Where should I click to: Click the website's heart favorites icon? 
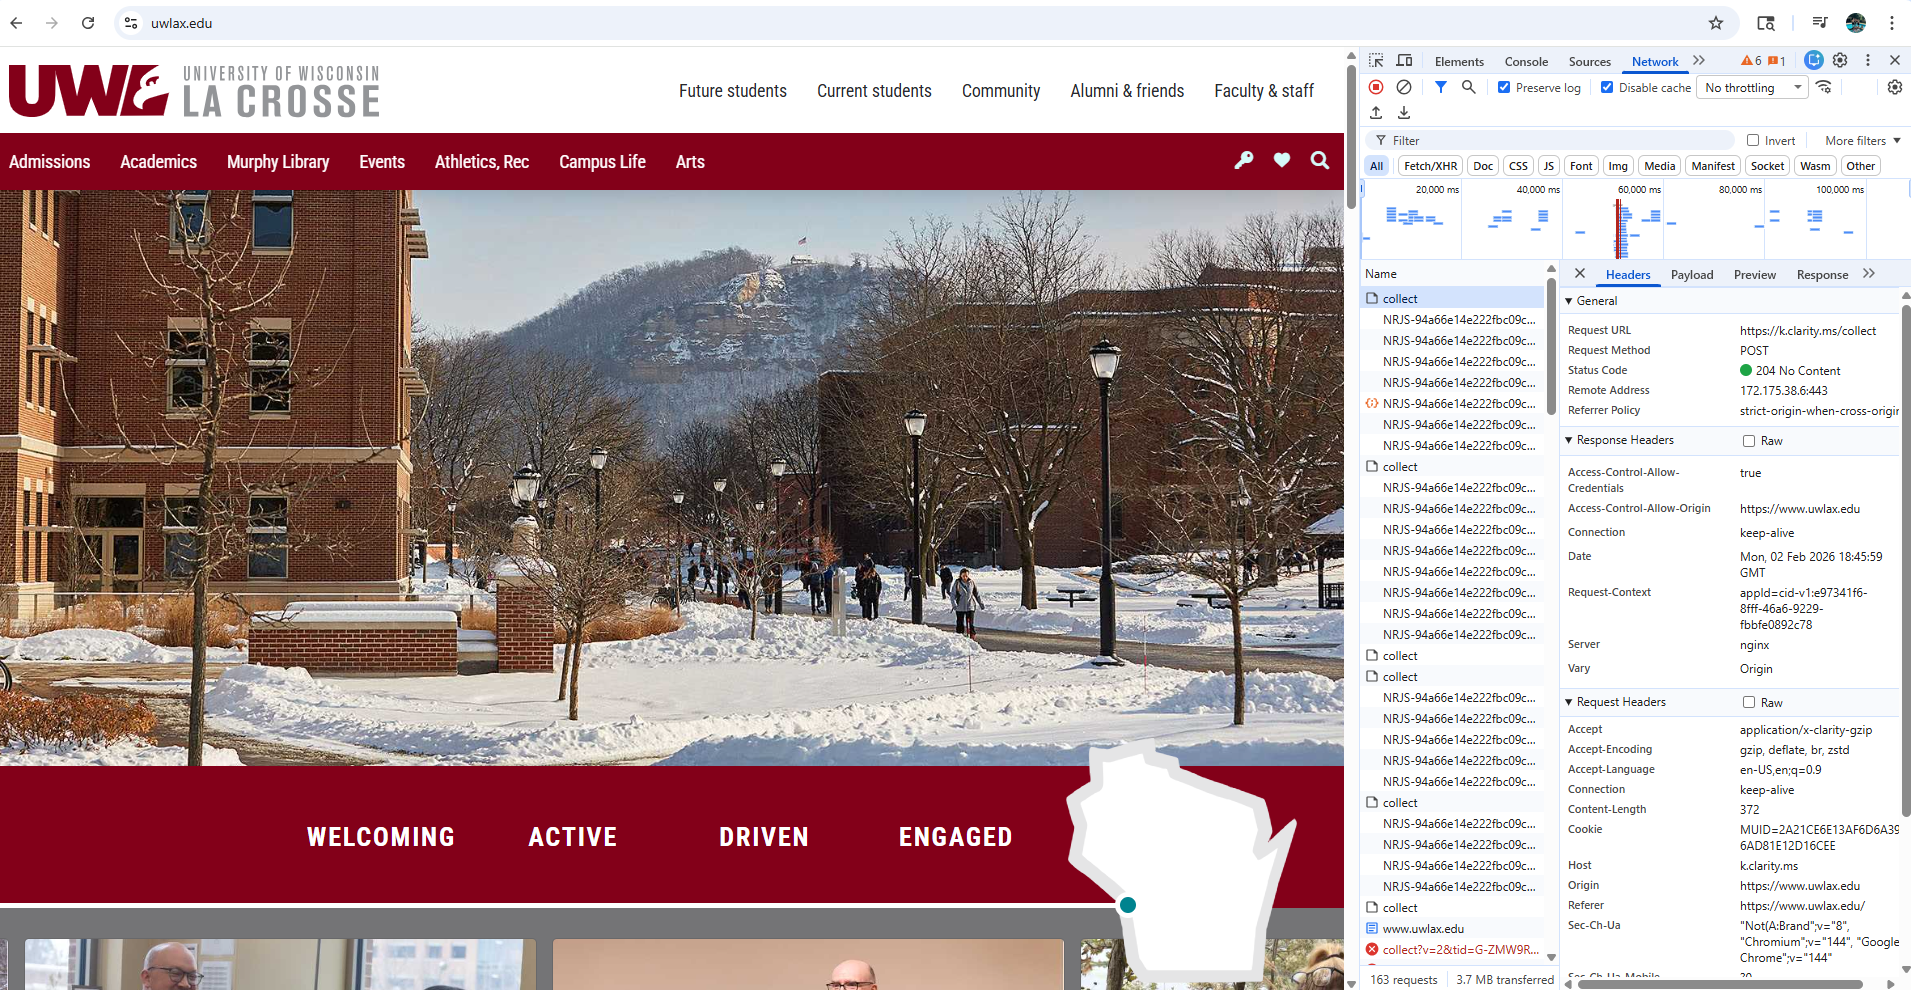pyautogui.click(x=1281, y=161)
